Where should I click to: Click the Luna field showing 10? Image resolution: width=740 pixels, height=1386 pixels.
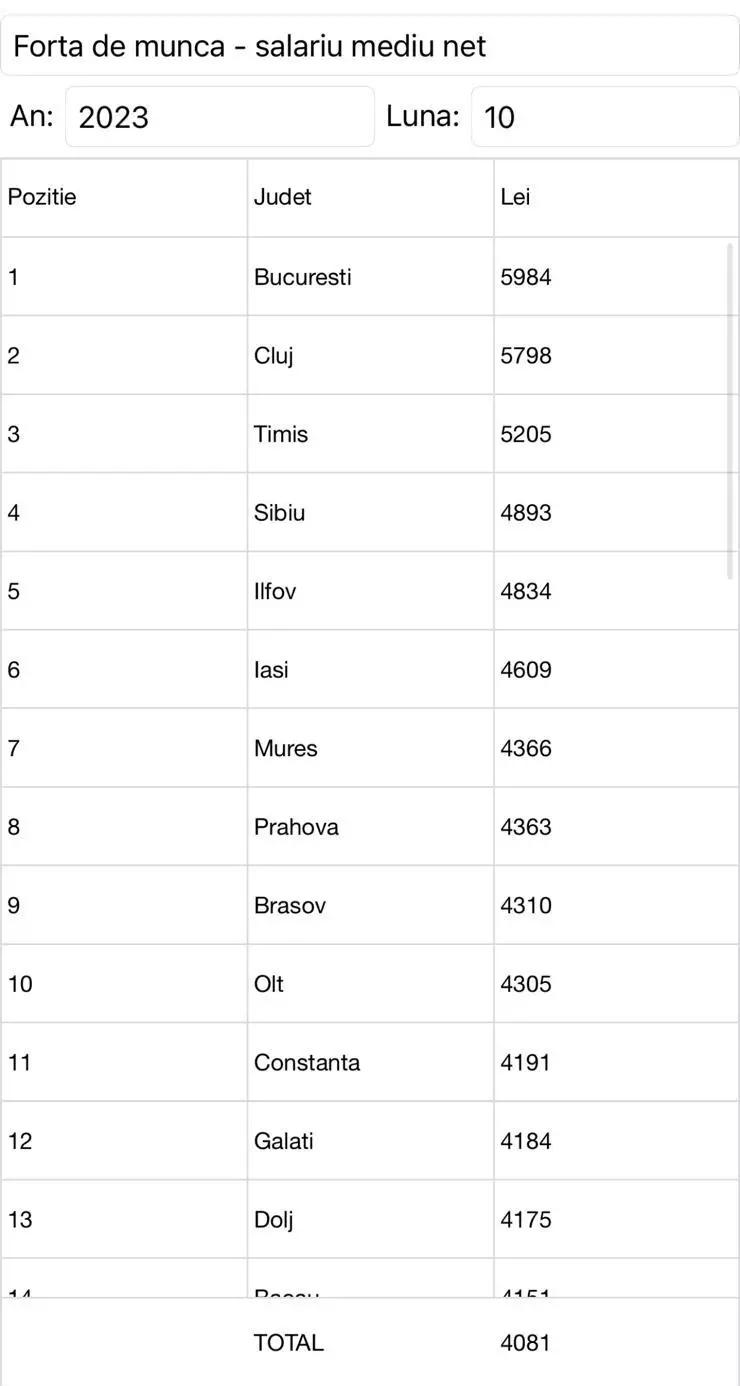pos(604,117)
